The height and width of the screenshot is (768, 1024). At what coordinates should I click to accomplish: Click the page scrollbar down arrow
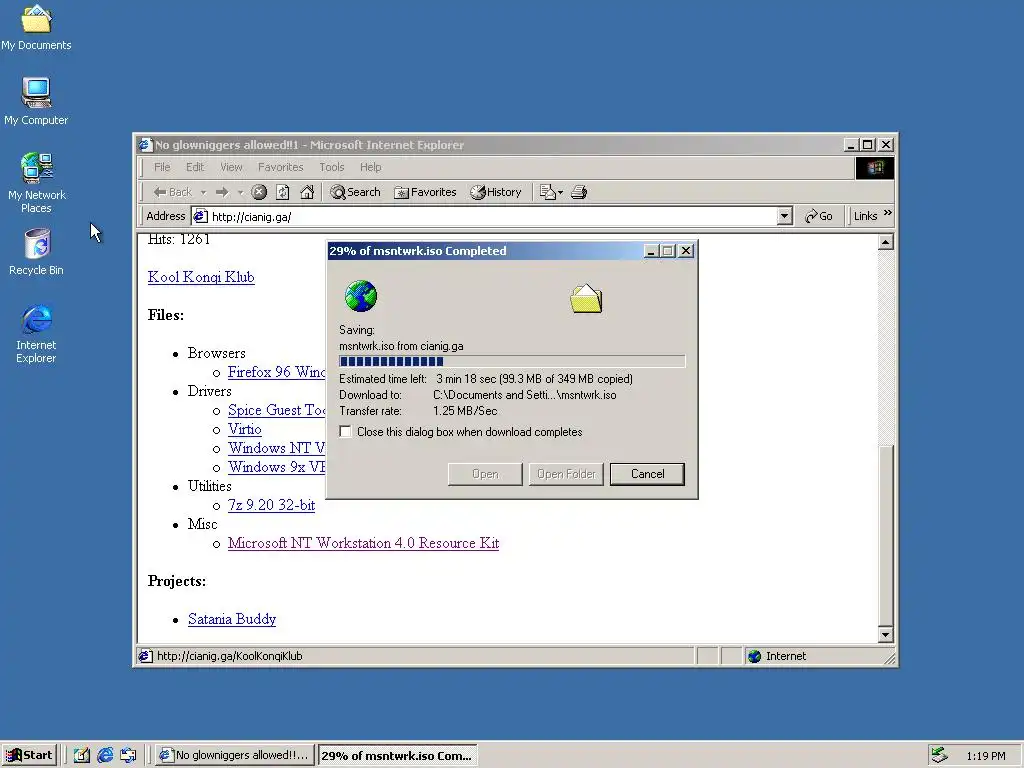886,634
